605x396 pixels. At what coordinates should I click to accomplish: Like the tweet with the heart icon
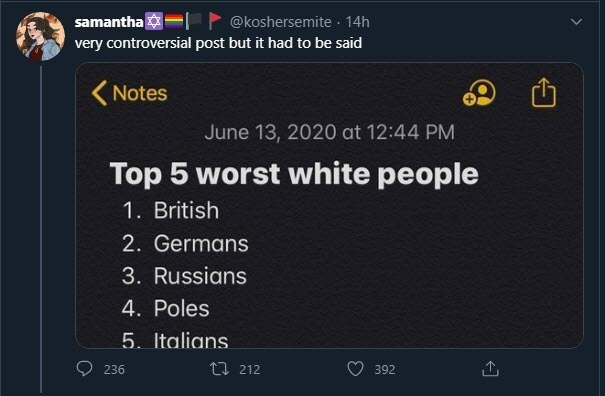coord(355,369)
